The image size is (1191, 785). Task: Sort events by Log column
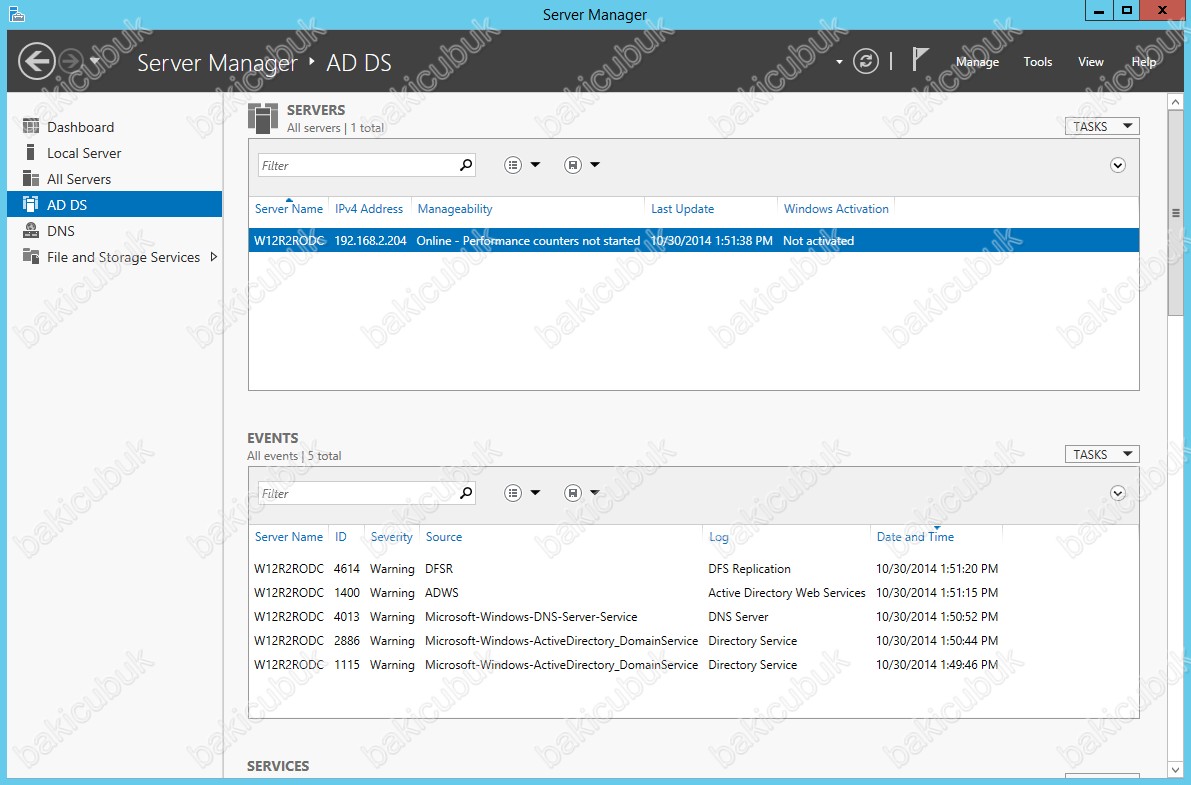coord(719,537)
